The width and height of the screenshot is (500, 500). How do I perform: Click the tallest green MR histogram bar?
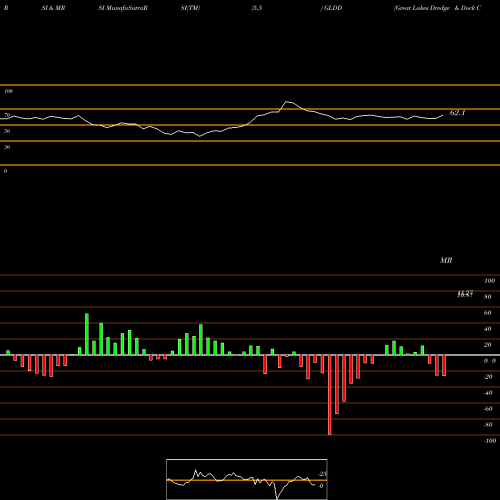(x=87, y=334)
